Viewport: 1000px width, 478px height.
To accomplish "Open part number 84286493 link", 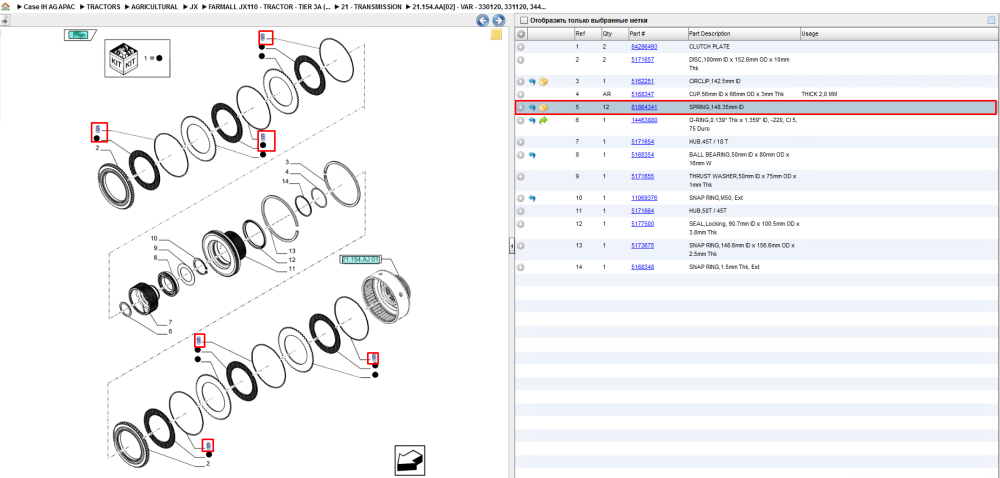I will click(644, 47).
